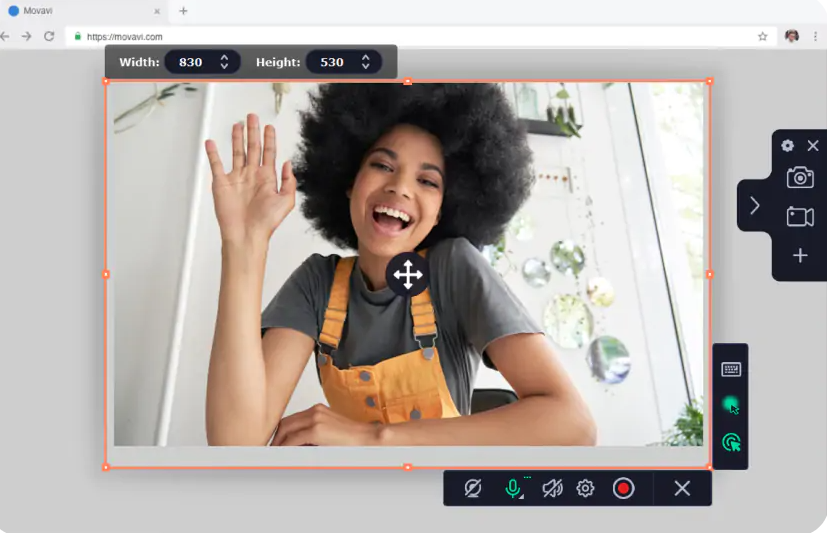Go back in browser history
The height and width of the screenshot is (533, 827).
[5, 36]
